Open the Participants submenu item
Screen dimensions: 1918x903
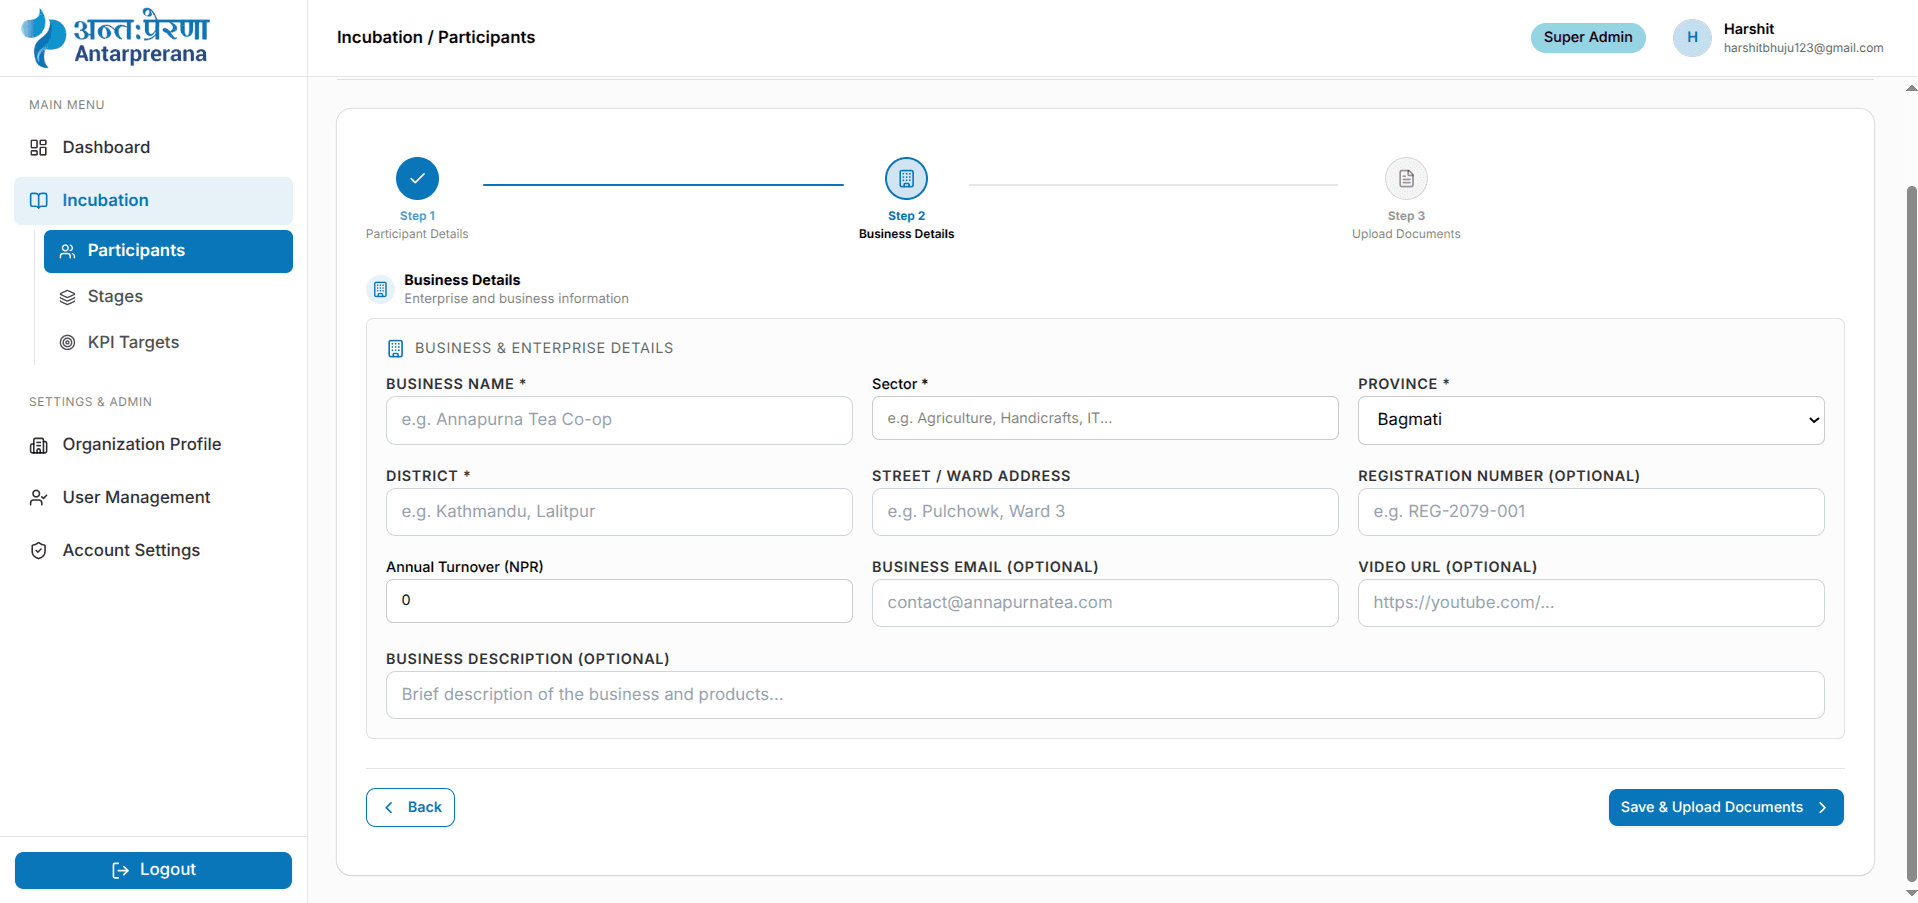168,251
